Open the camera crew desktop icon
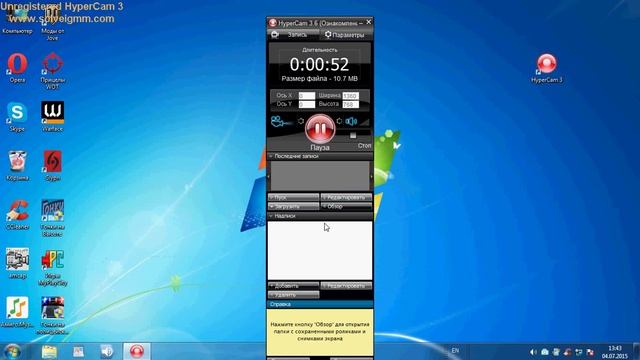The image size is (640, 360). coord(17,263)
